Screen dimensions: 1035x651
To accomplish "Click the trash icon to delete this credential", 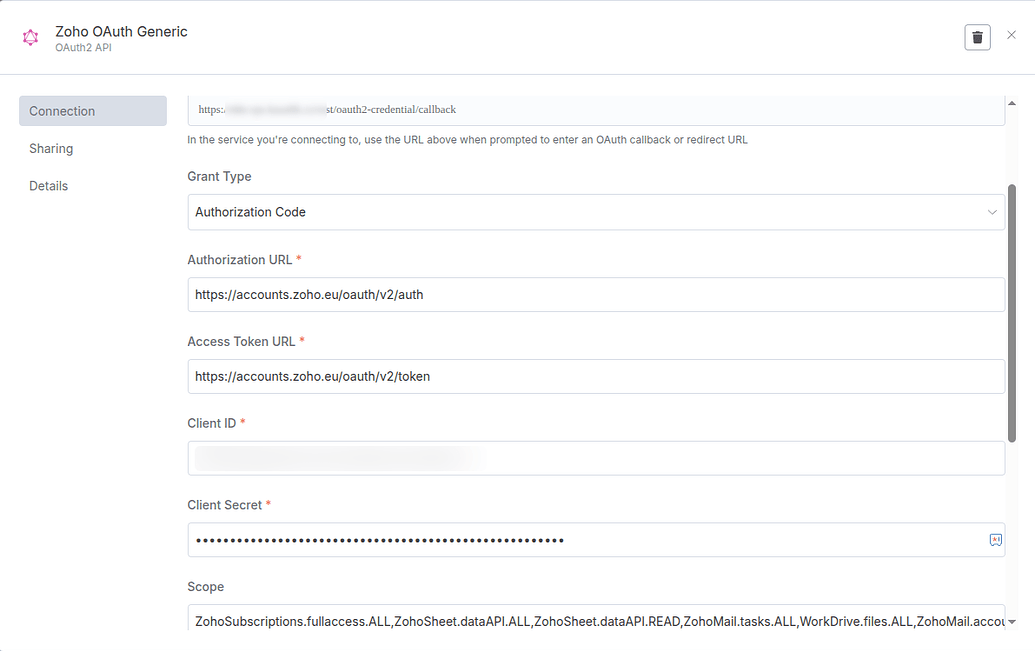I will coord(977,36).
